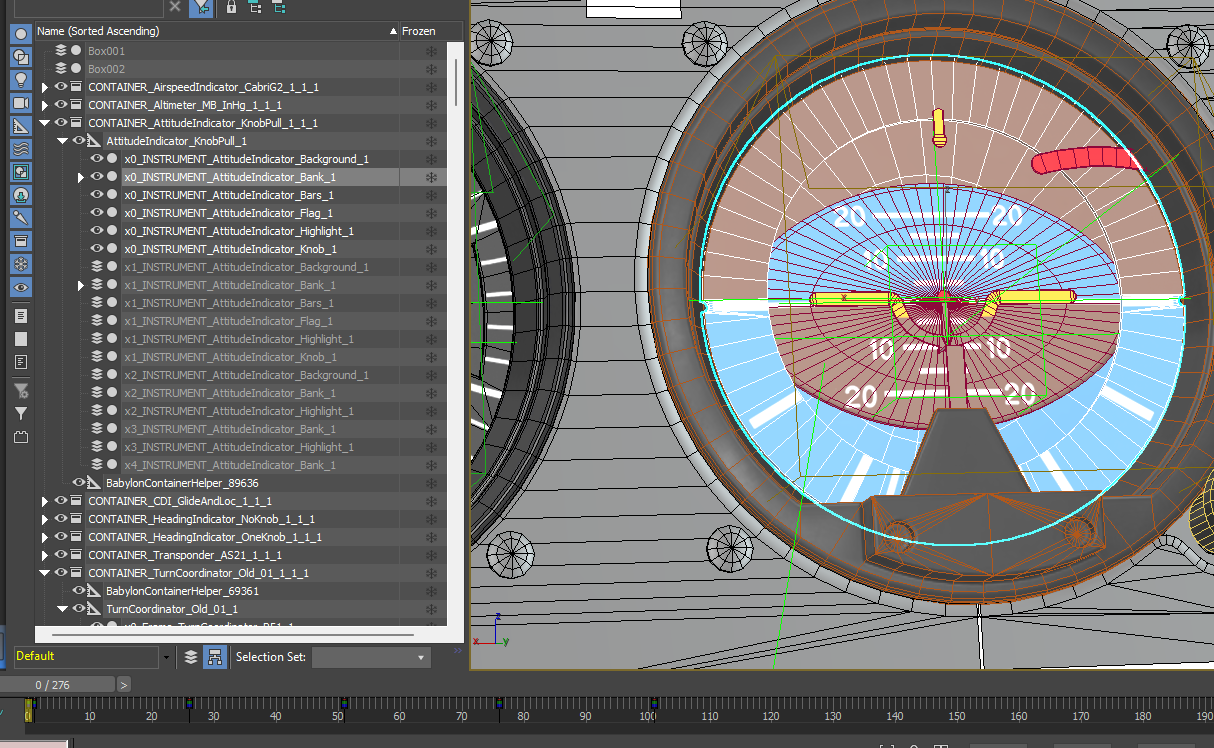Expand CONTAINER_AirspeedIndicator_CabriG2_1_1_1 tree node
This screenshot has width=1214, height=748.
pos(45,87)
